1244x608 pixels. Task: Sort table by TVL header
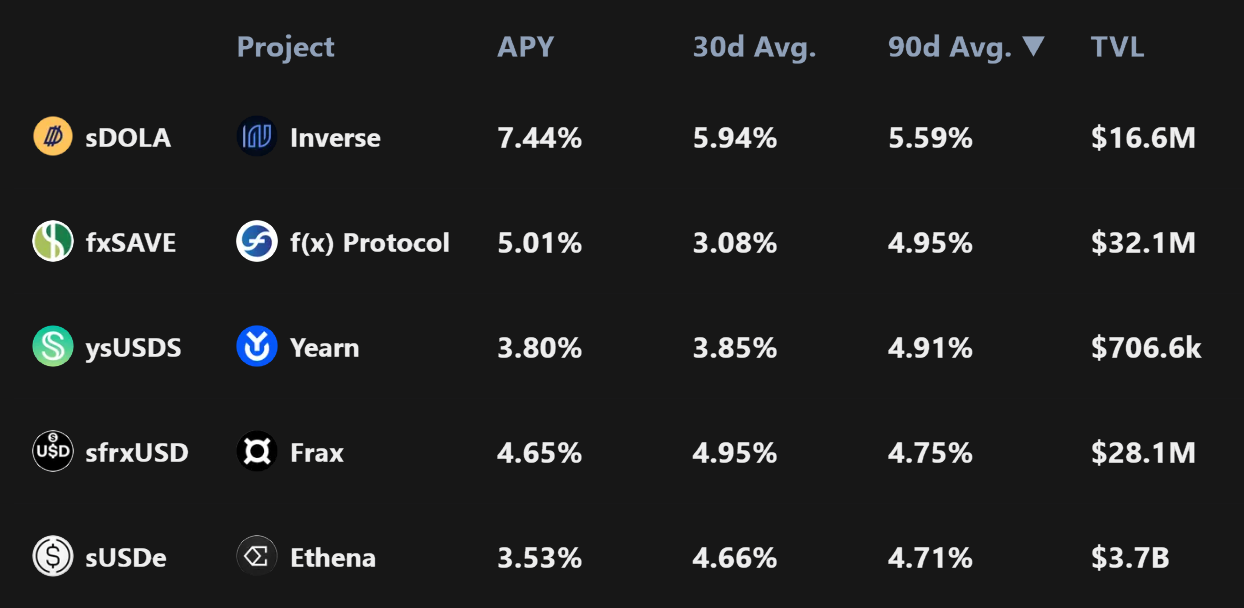(1117, 47)
